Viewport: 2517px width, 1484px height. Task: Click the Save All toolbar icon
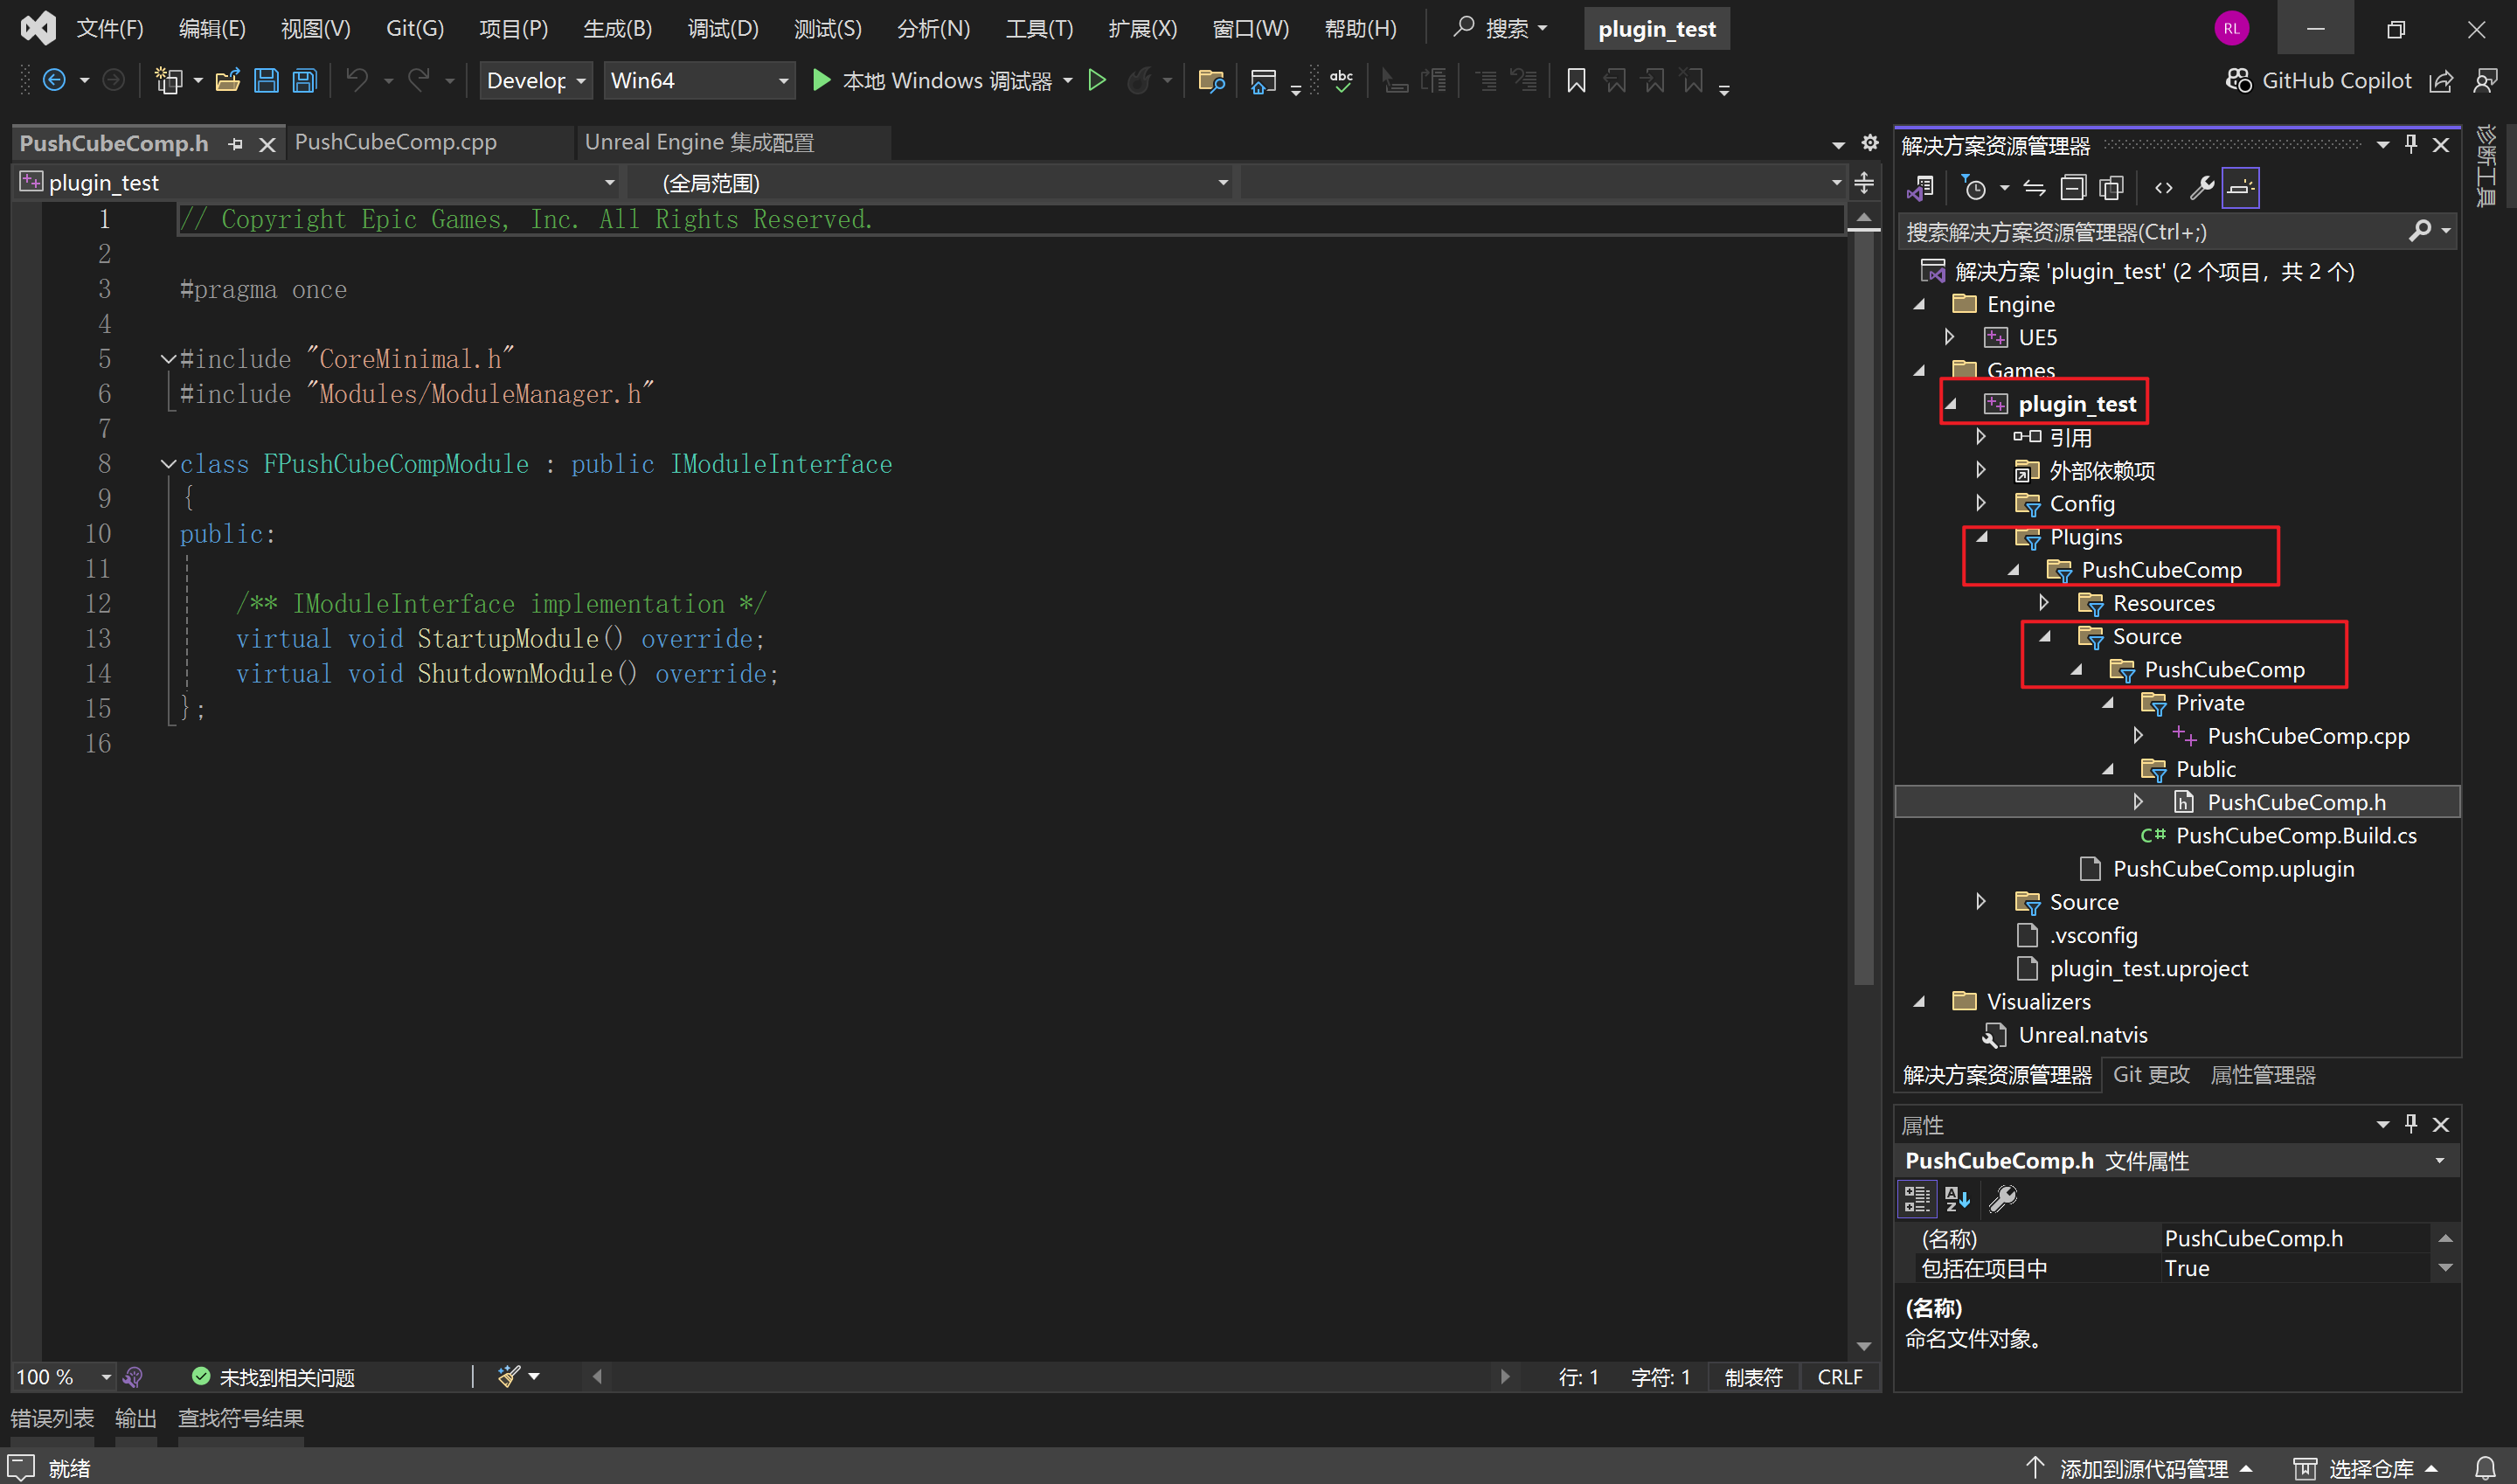[x=305, y=80]
